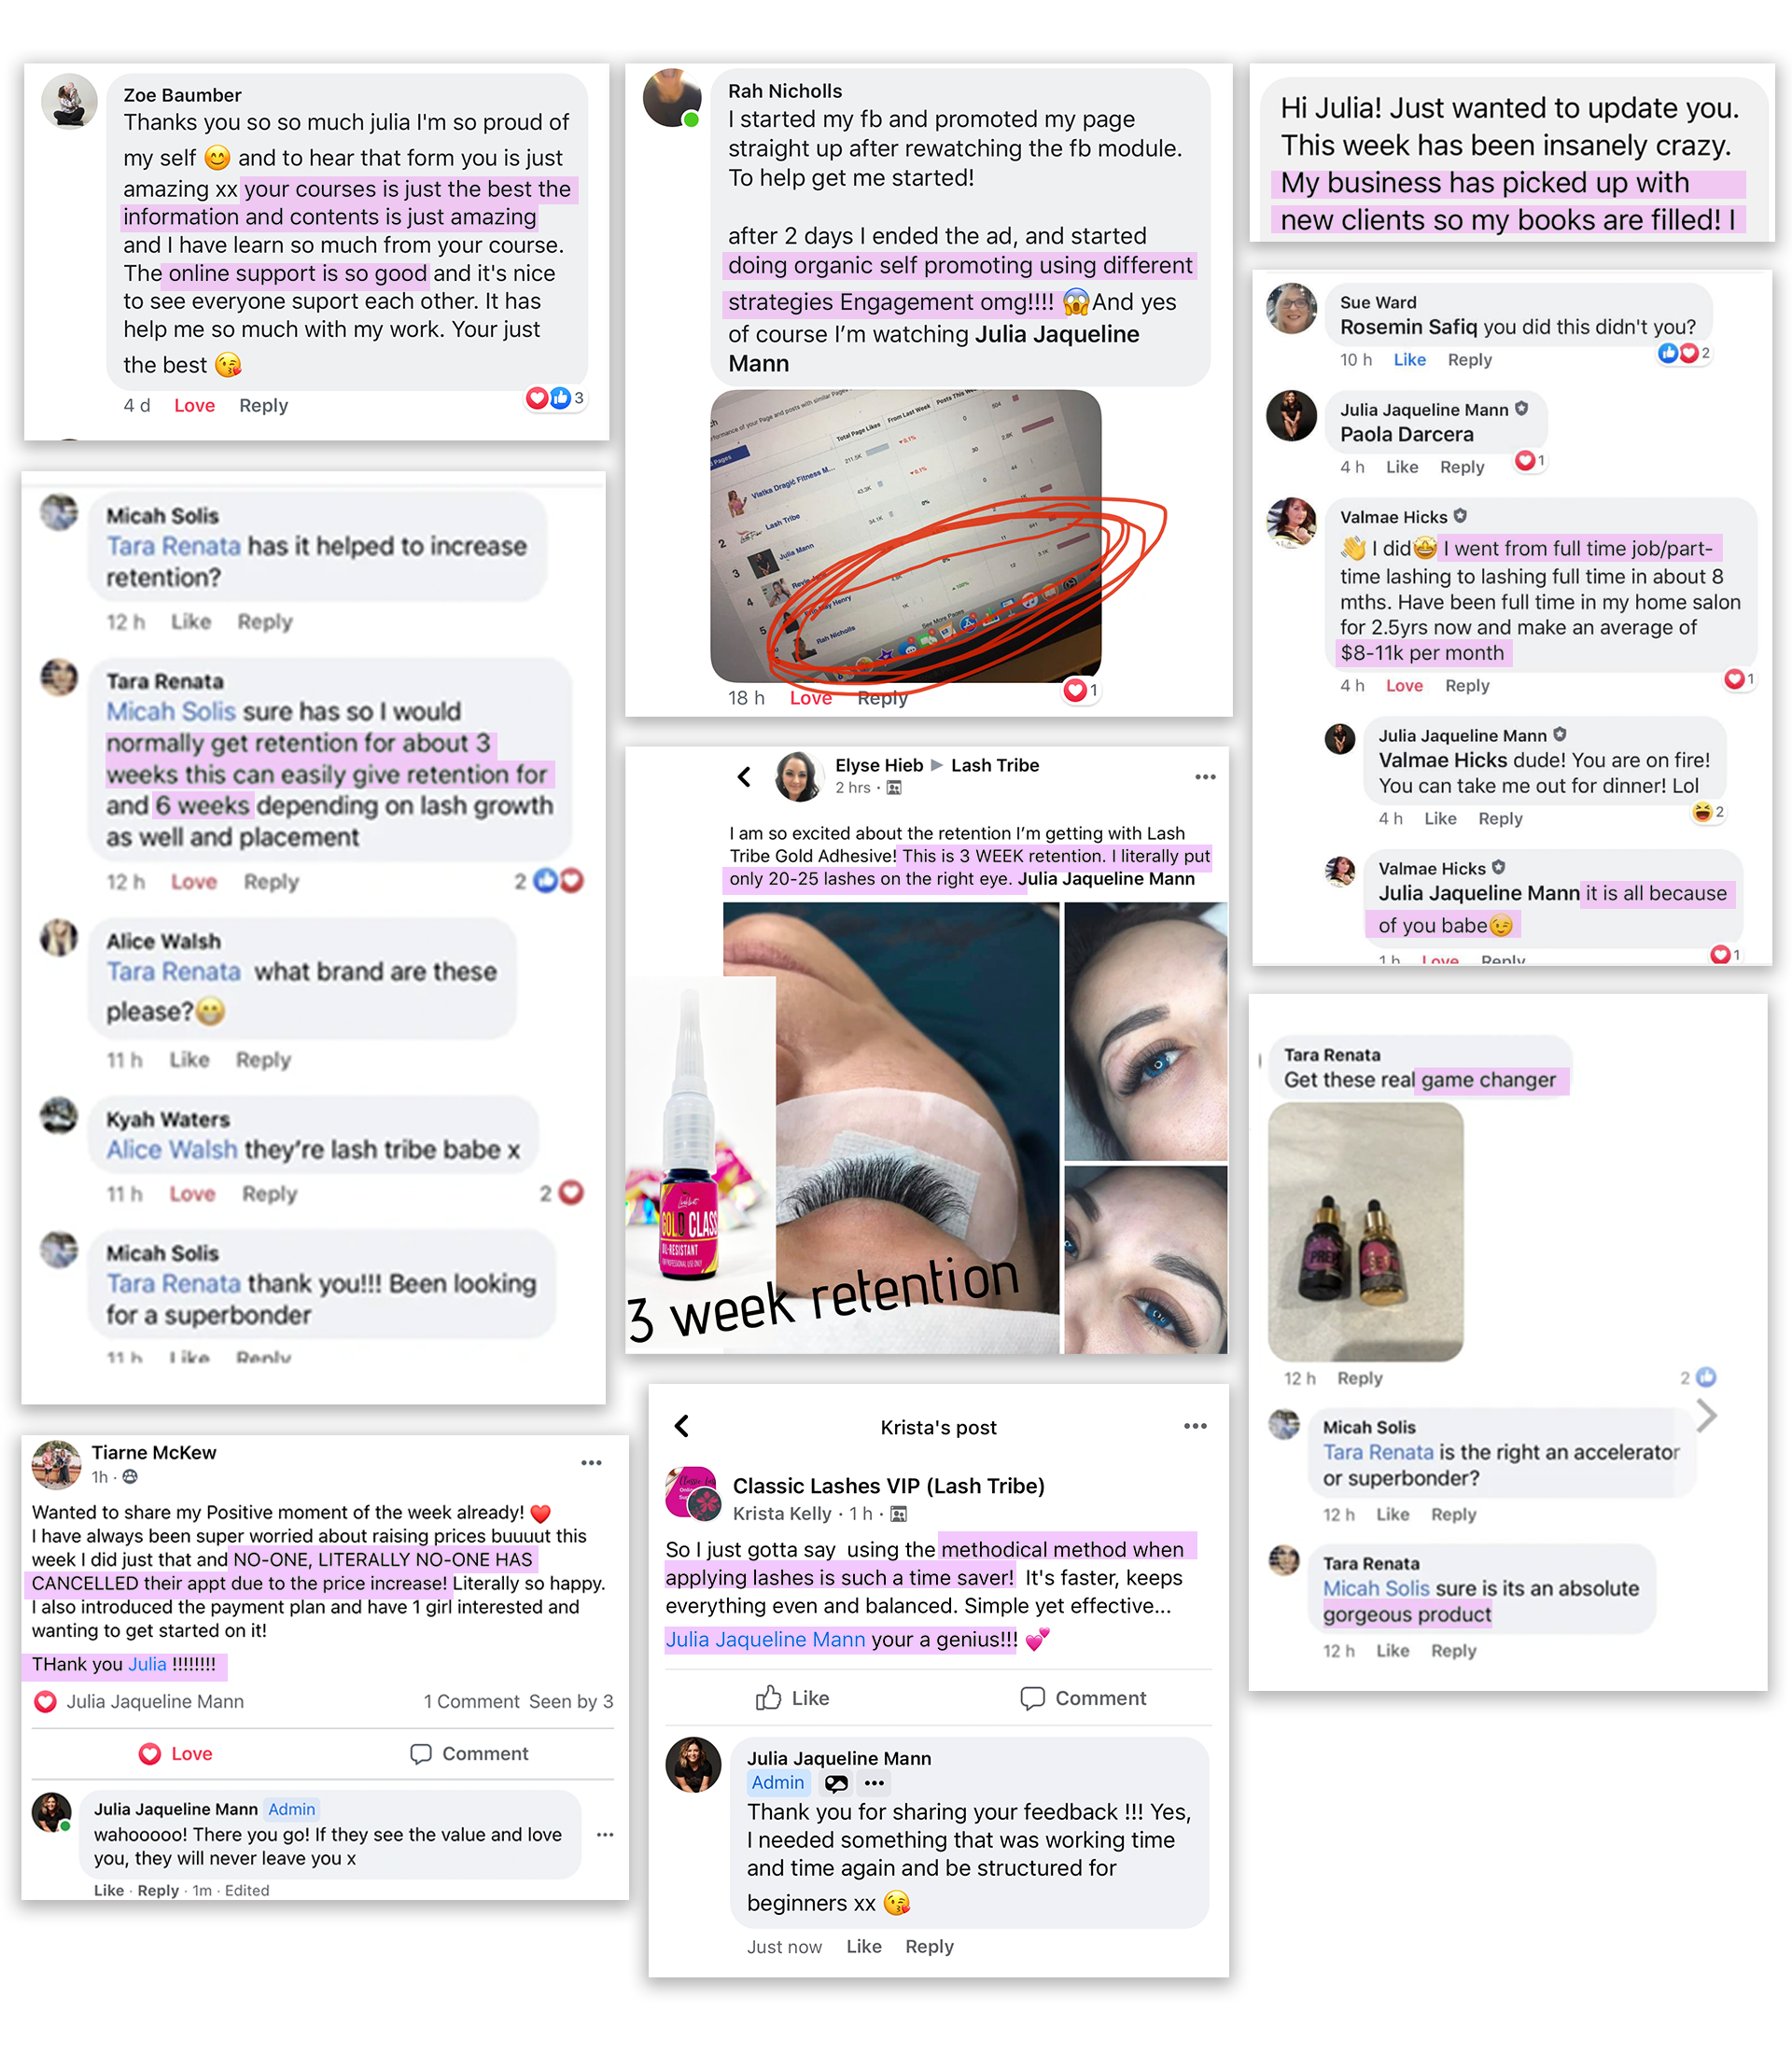Click Love under Valmae Hicks' $8-11k comment
This screenshot has height=2053, width=1792.
(1404, 686)
